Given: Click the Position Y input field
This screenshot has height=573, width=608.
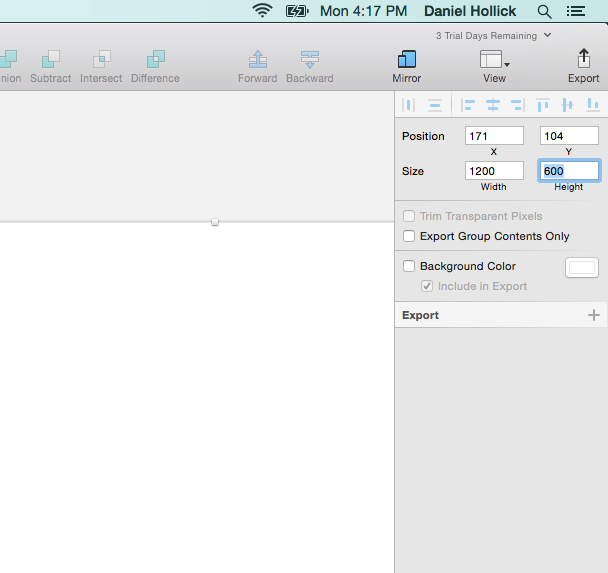Looking at the screenshot, I should (x=569, y=136).
